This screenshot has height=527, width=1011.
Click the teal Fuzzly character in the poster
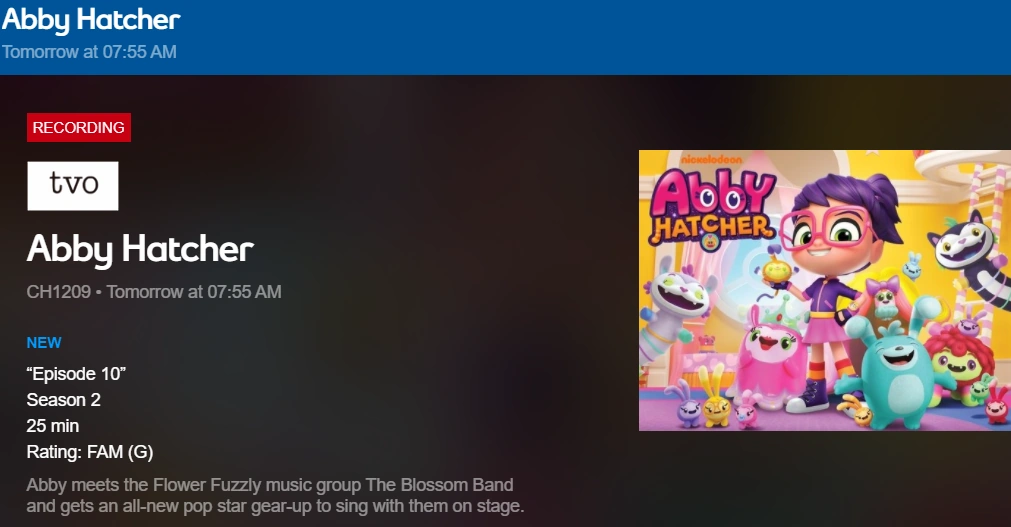(x=894, y=363)
